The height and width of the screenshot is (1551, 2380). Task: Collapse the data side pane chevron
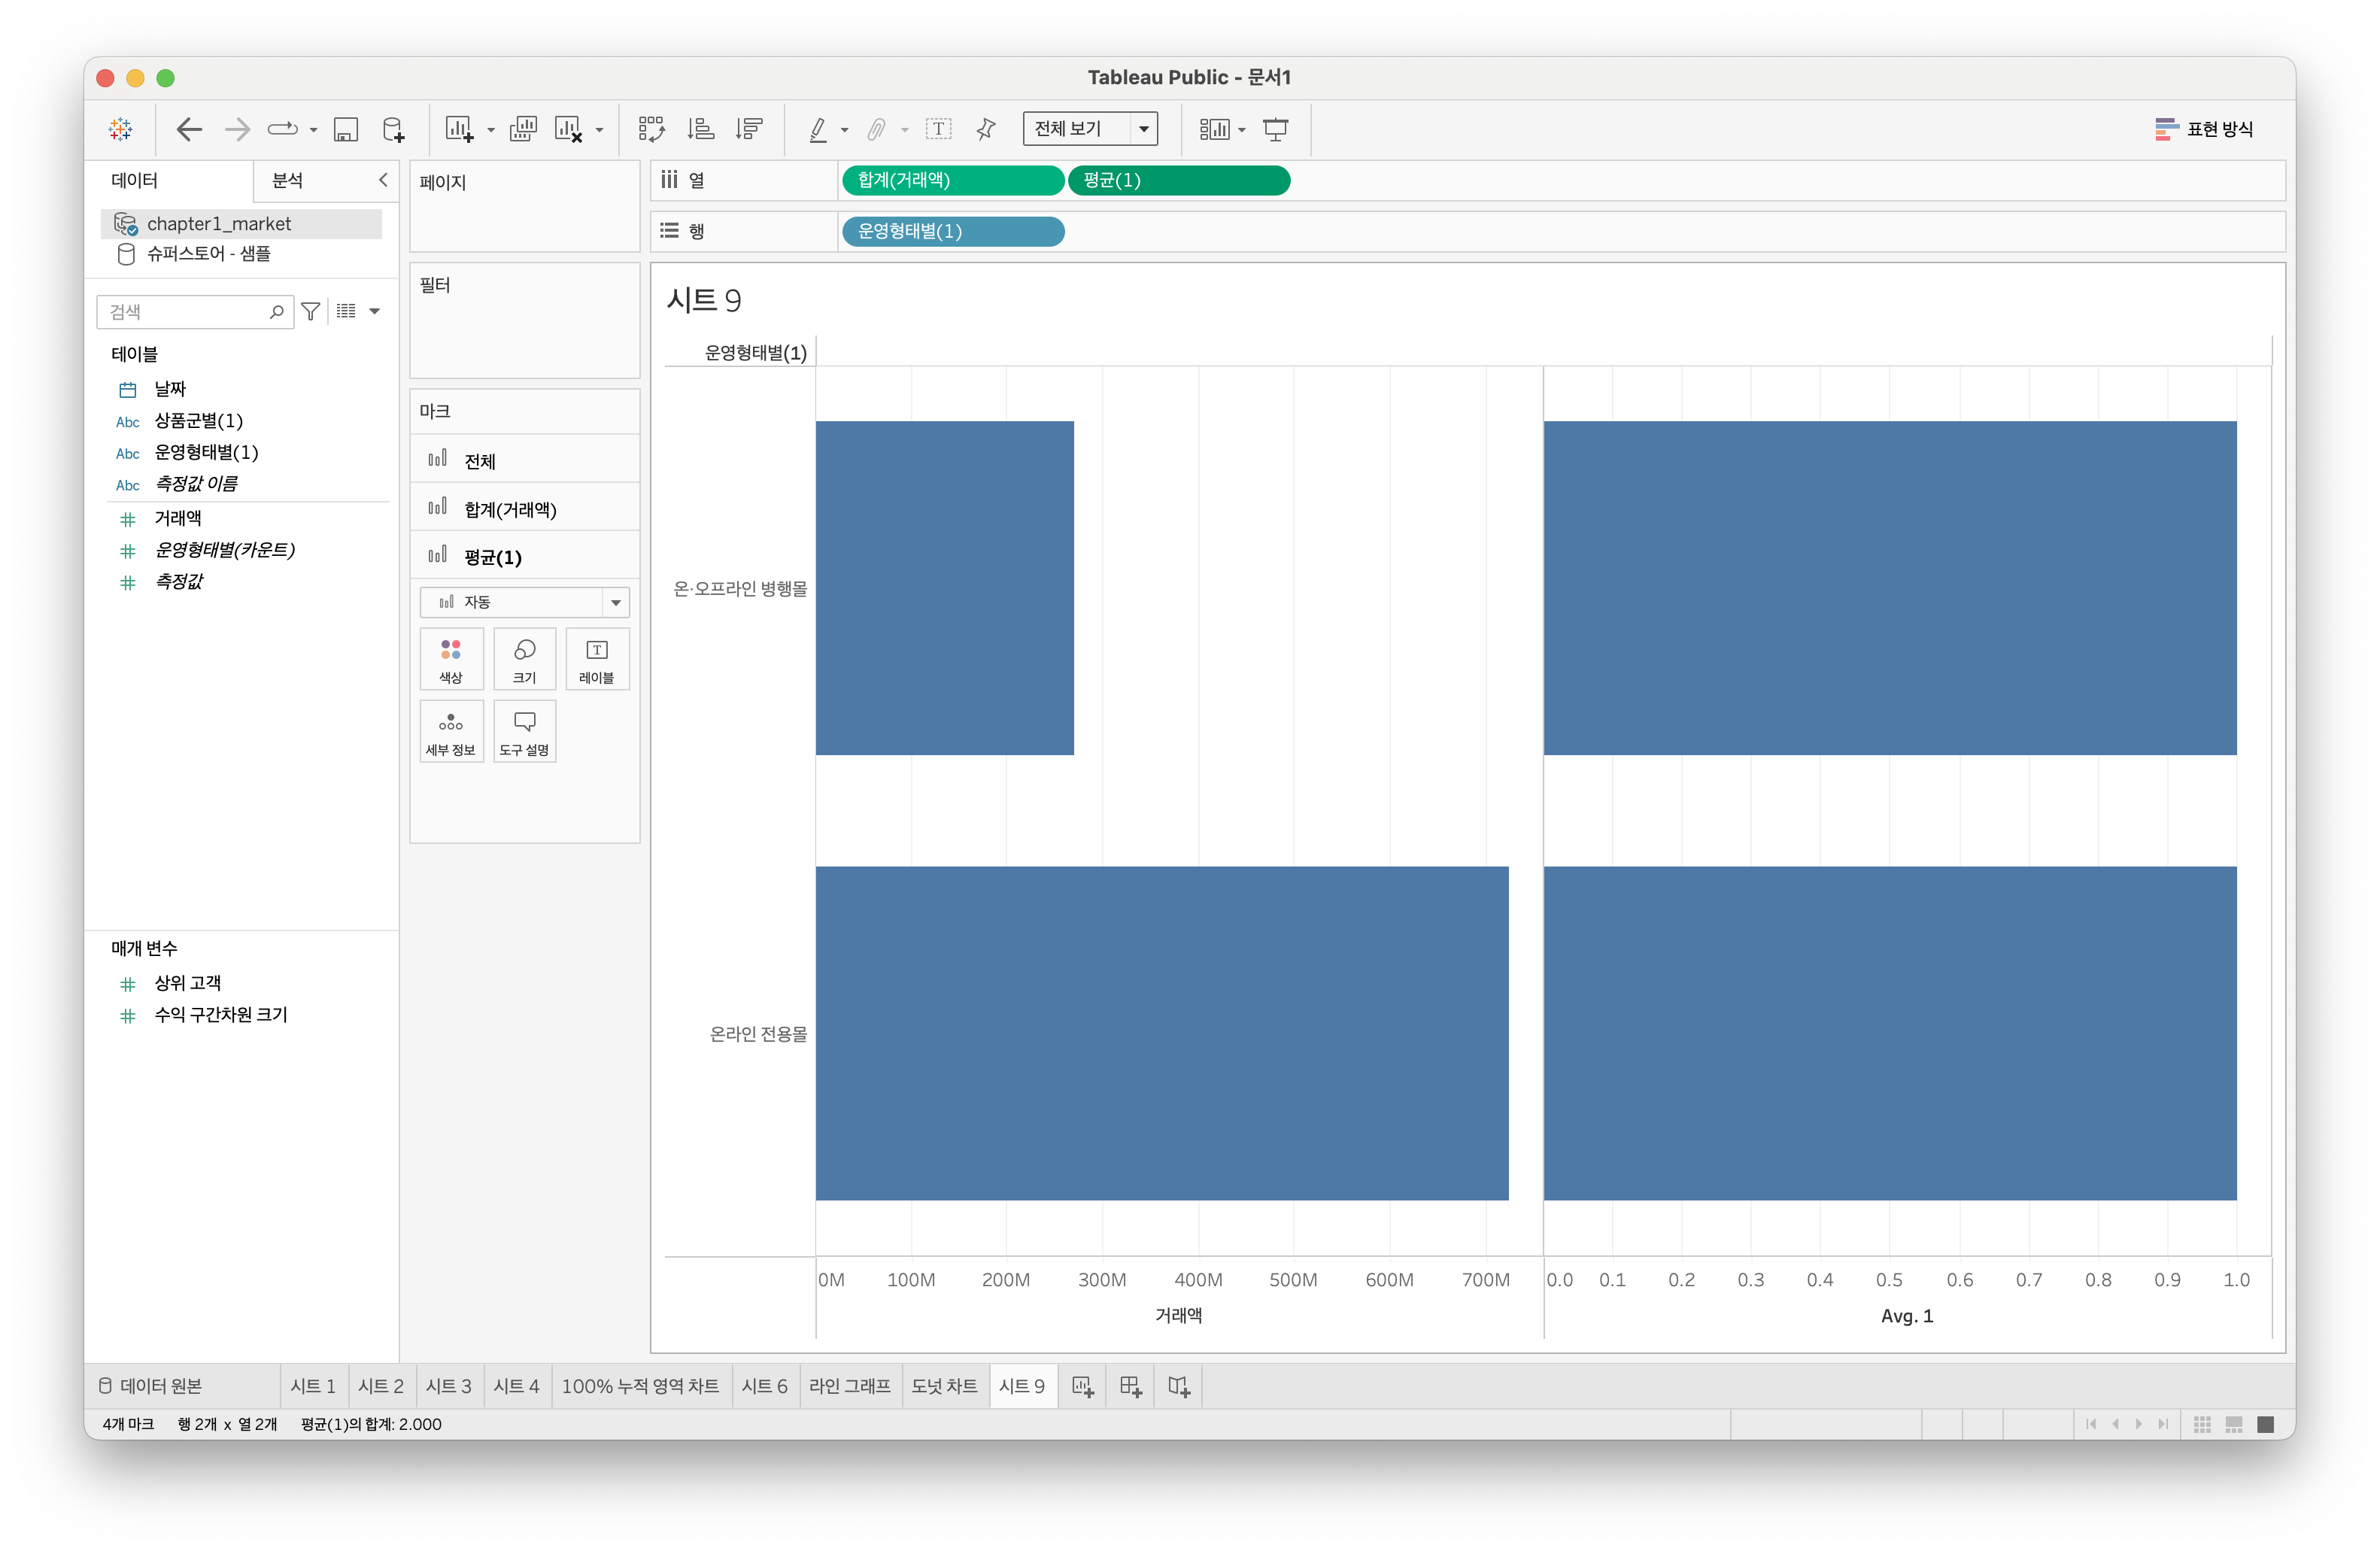point(382,180)
